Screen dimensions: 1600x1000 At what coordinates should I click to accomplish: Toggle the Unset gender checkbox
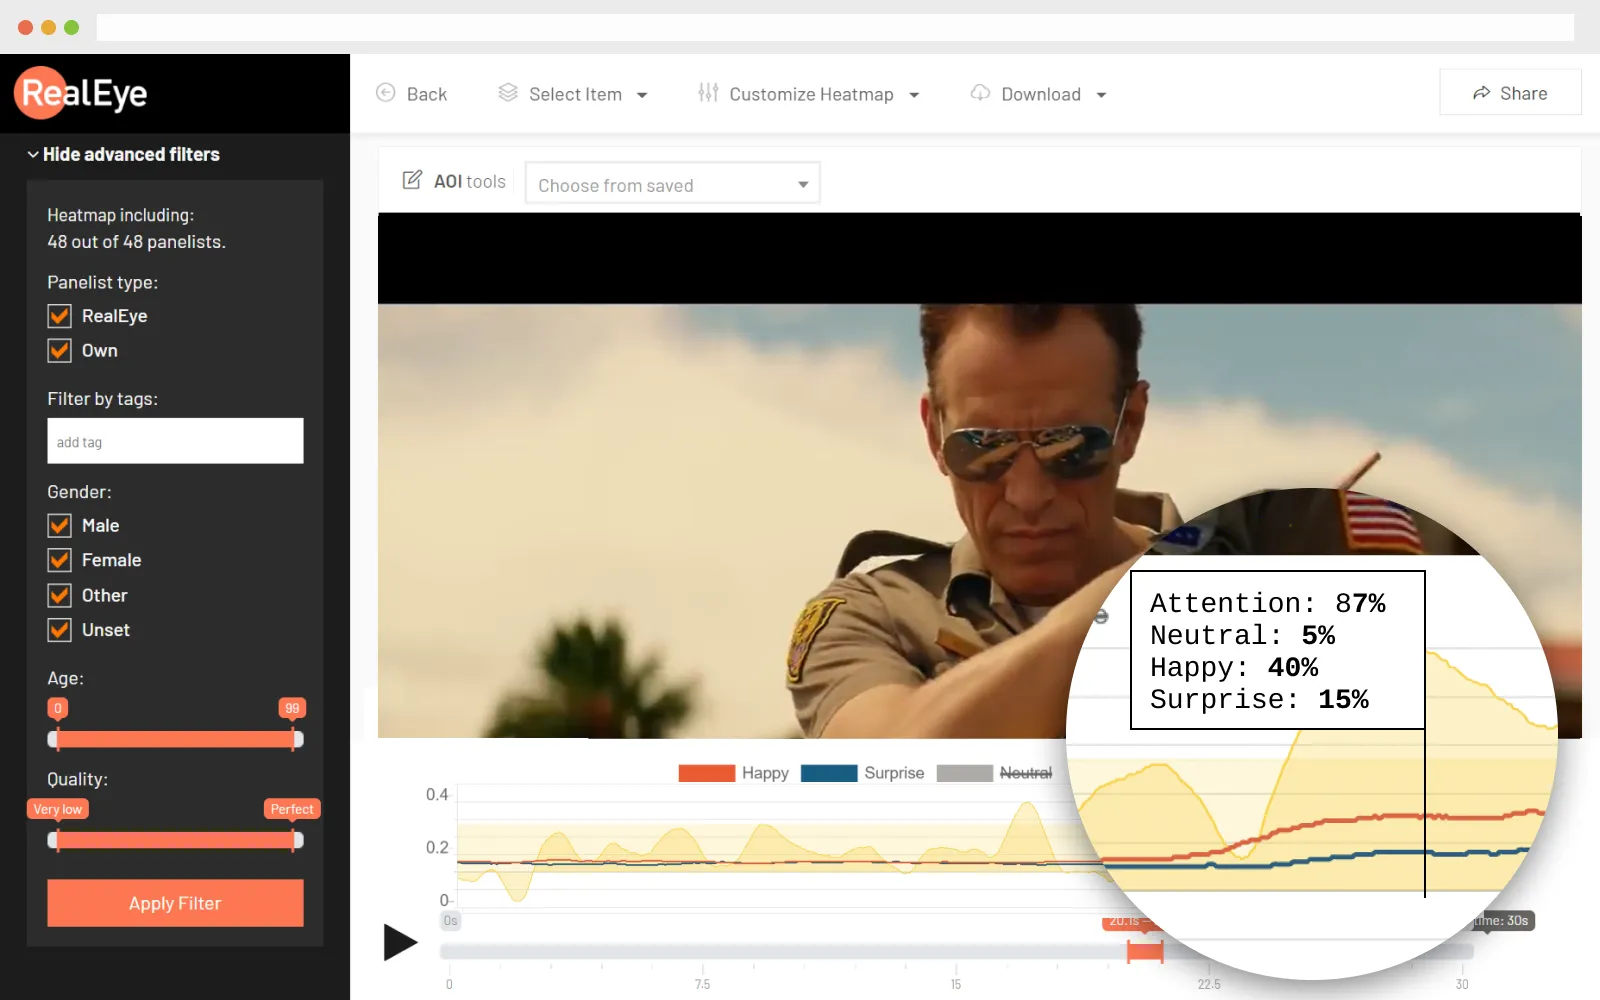click(x=60, y=630)
